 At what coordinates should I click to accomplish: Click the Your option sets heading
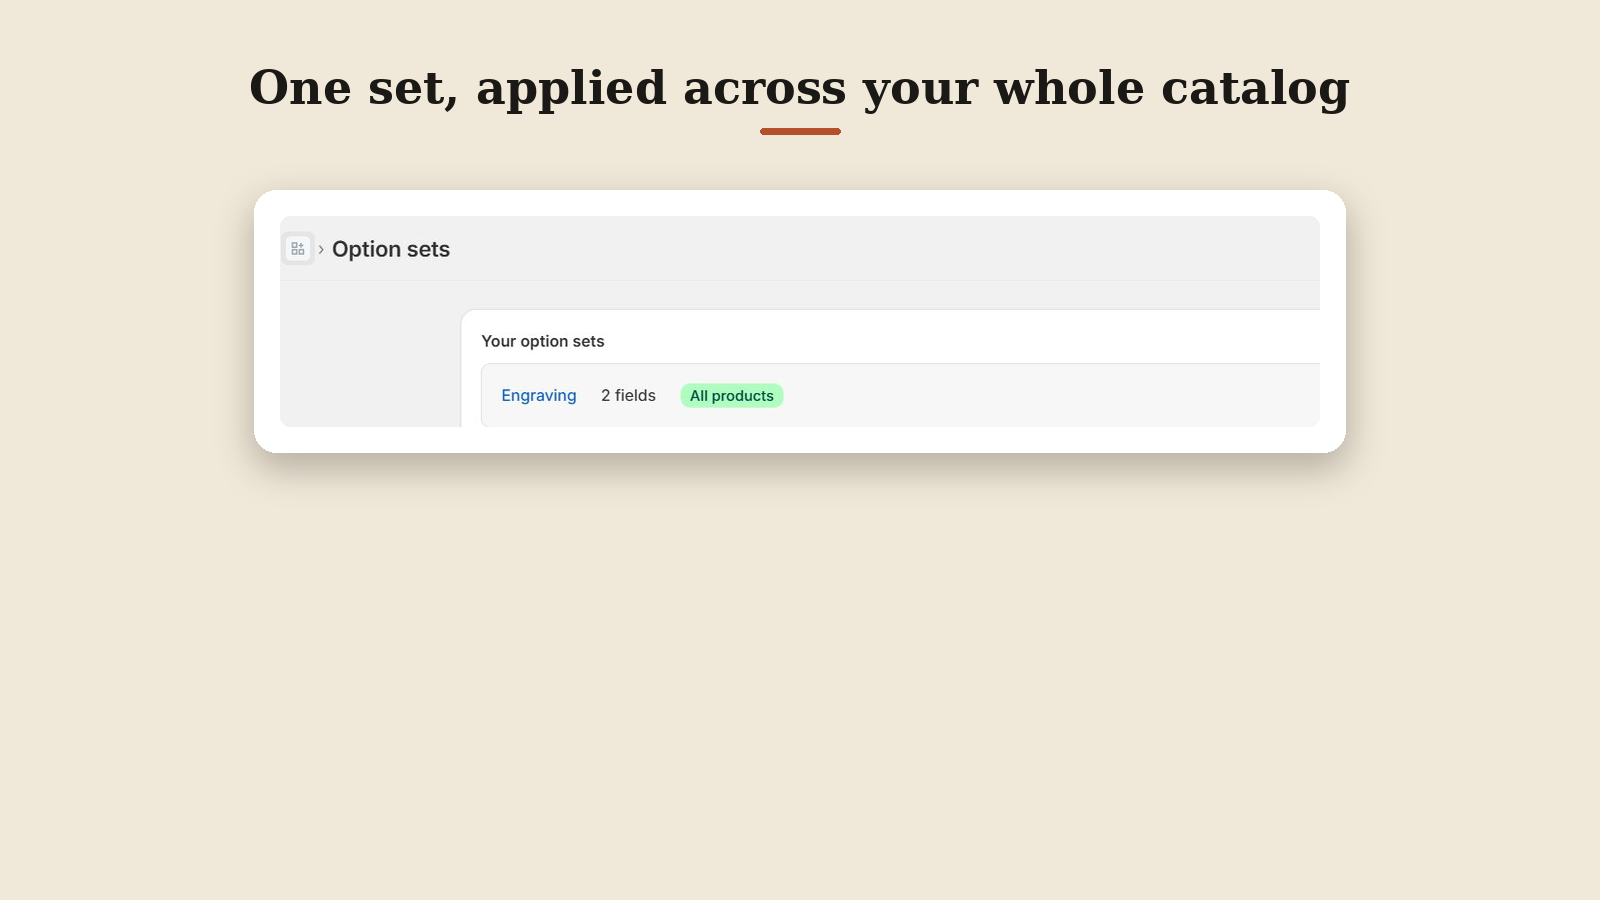click(543, 341)
